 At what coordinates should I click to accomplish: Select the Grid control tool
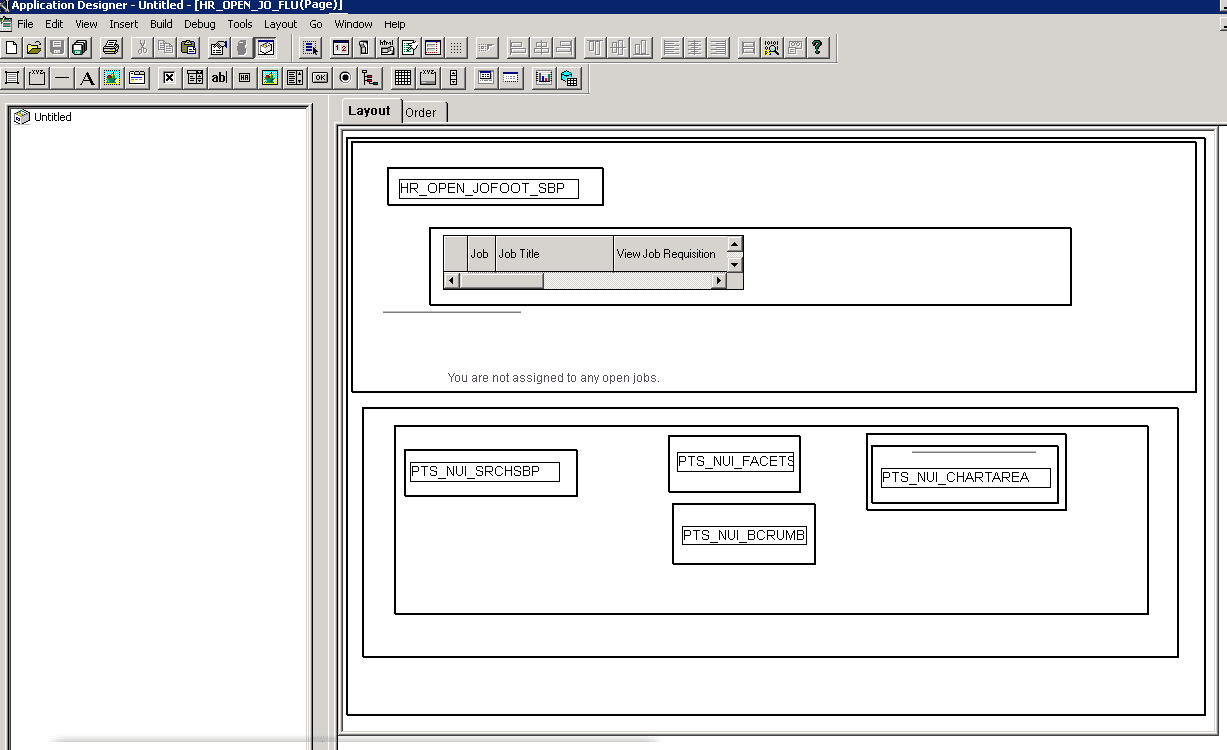point(403,78)
